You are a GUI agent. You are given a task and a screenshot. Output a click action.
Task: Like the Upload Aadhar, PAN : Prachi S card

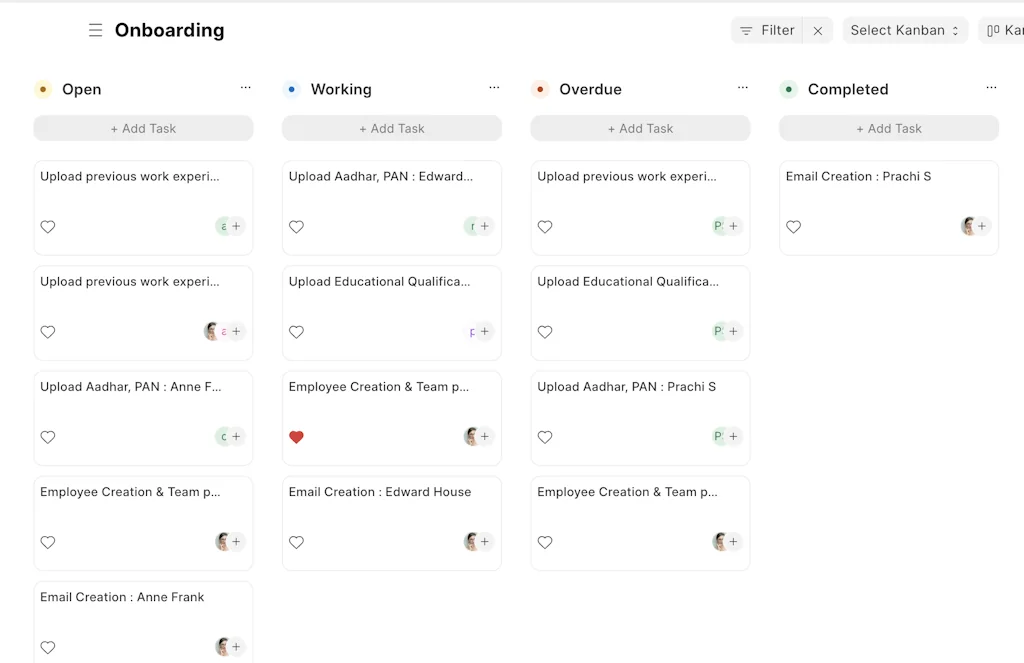(545, 437)
